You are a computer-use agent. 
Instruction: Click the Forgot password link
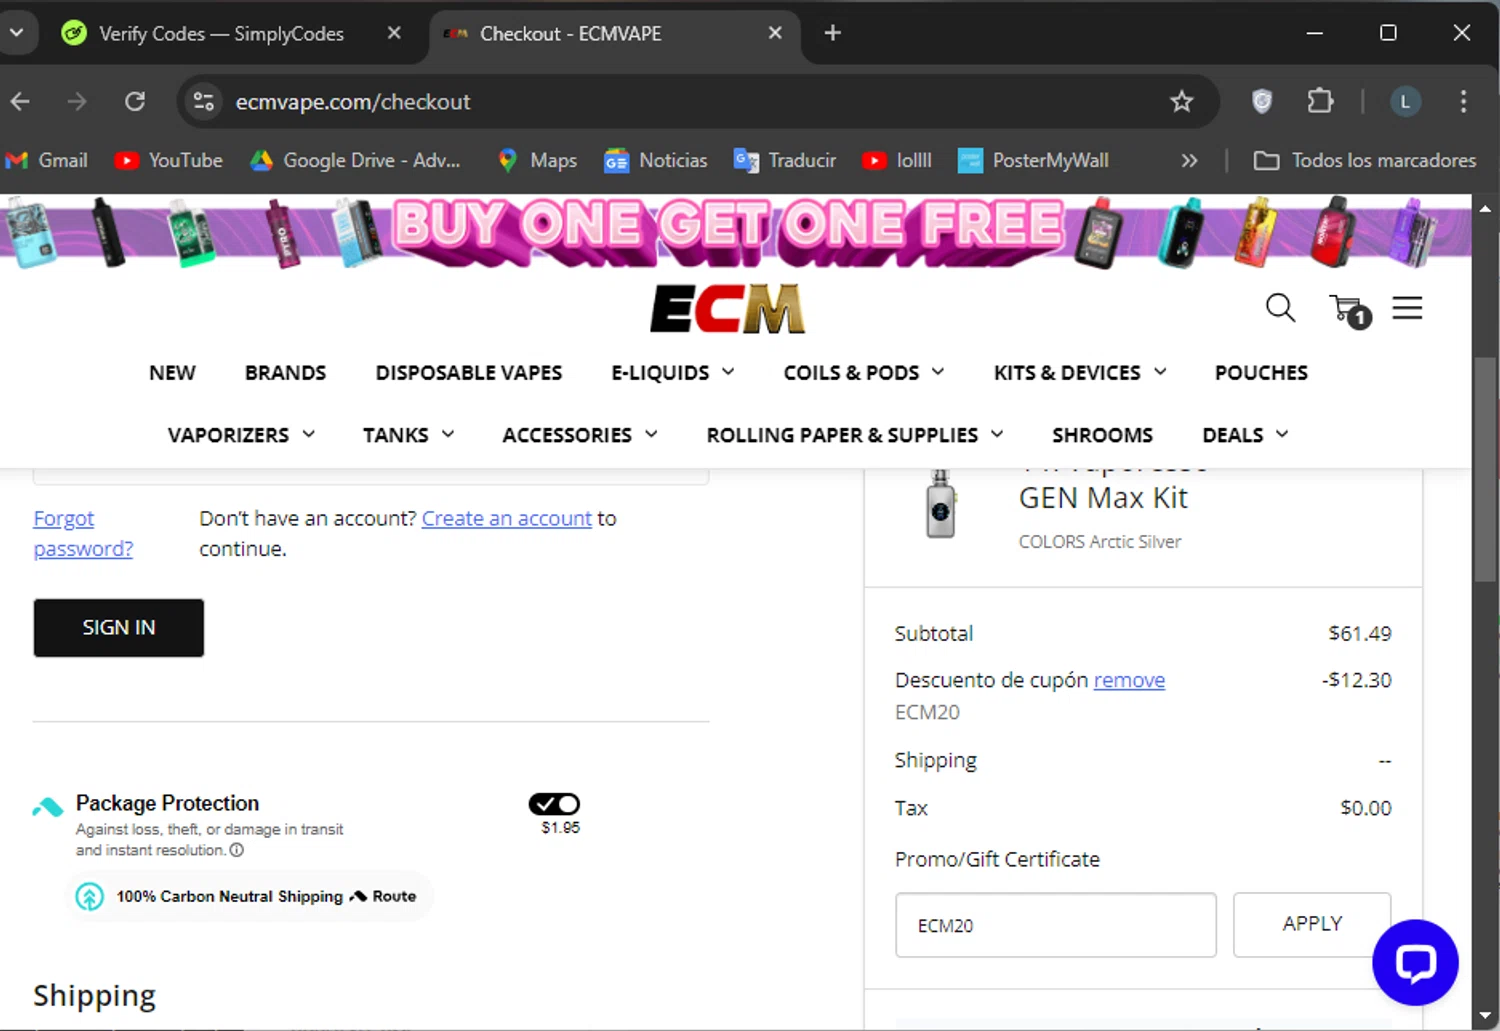coord(82,534)
